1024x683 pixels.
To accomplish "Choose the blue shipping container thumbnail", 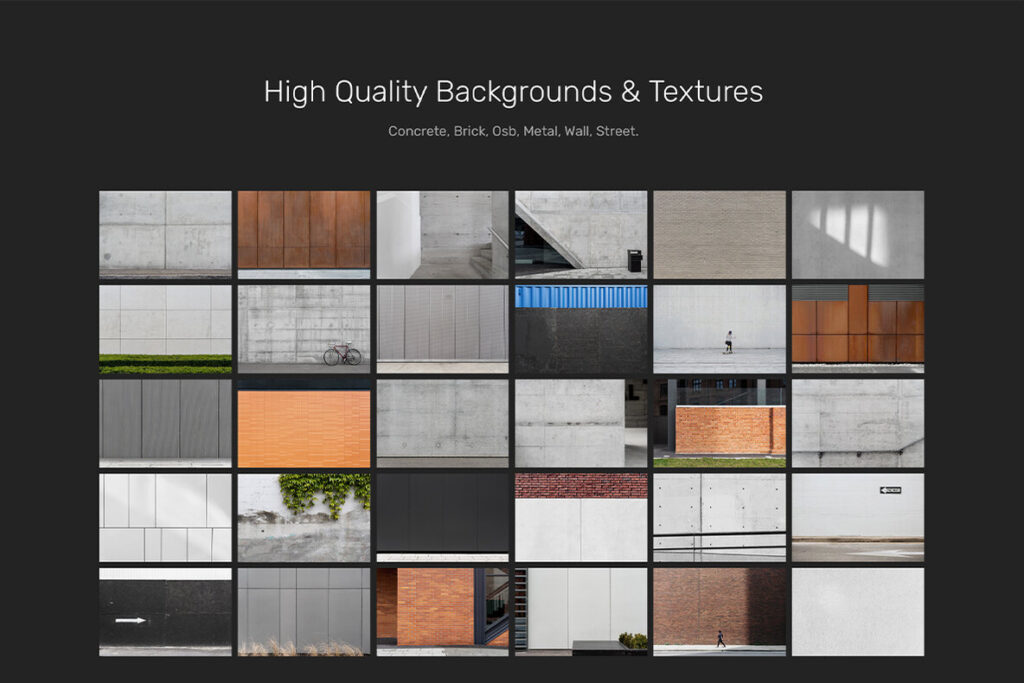I will [x=580, y=329].
